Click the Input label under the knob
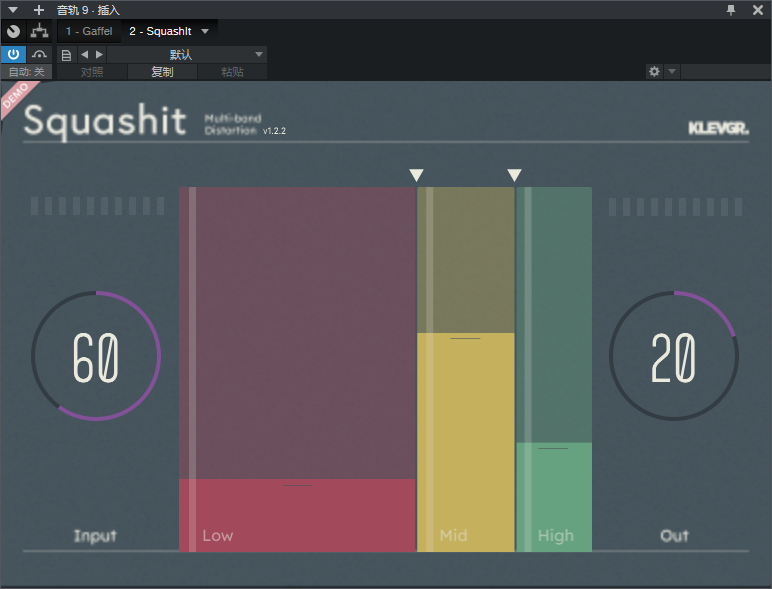This screenshot has height=589, width=772. 95,536
